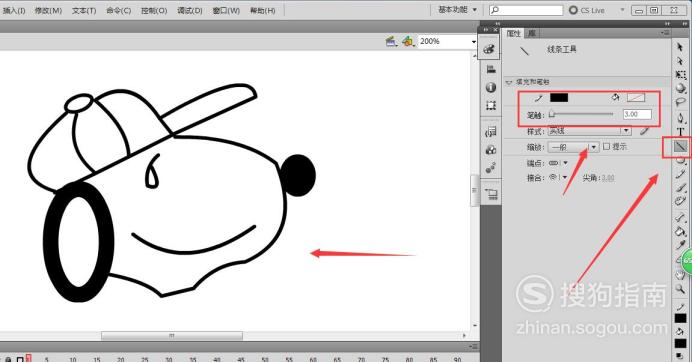Open the 帮助(H) menu
This screenshot has width=692, height=362.
(263, 10)
